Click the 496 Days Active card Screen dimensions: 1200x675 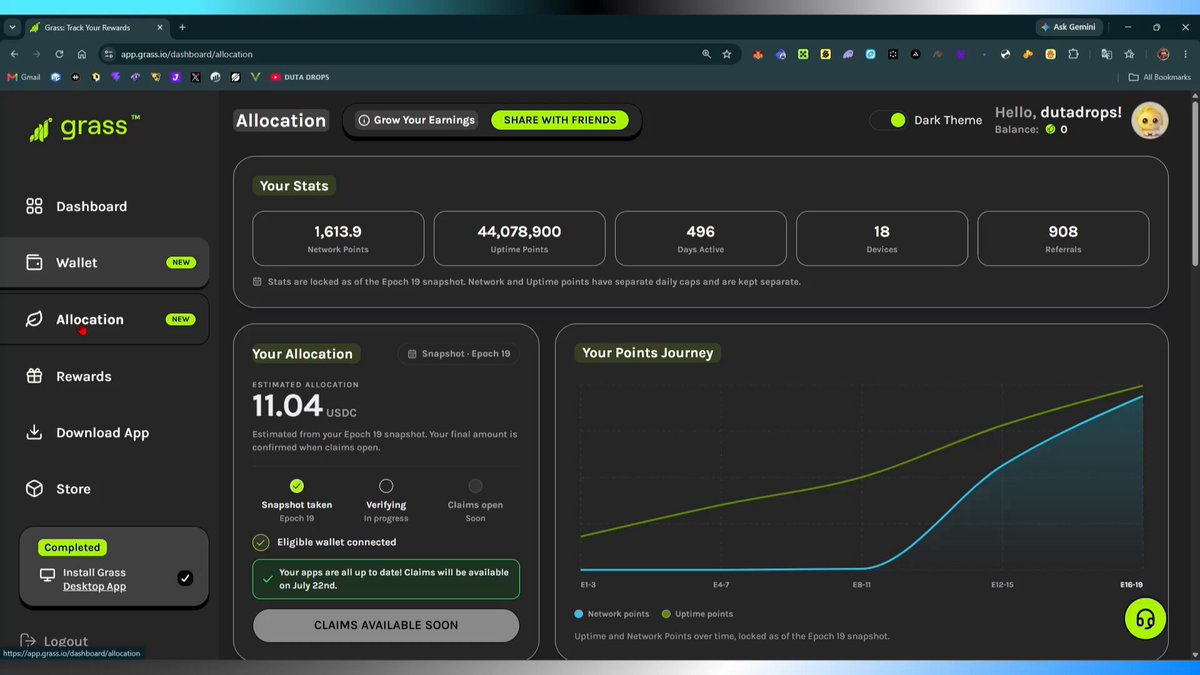point(700,238)
